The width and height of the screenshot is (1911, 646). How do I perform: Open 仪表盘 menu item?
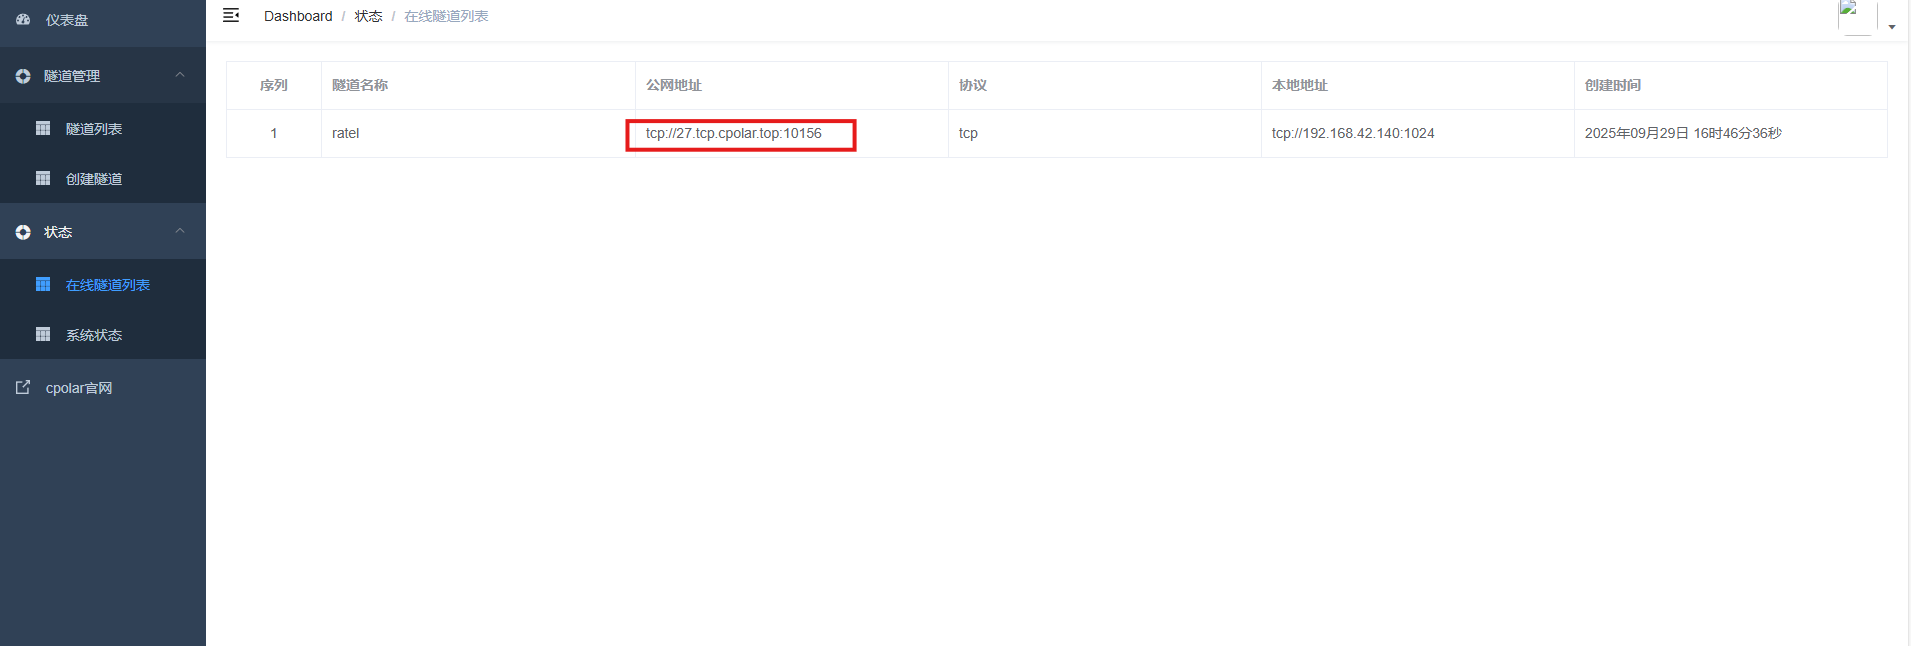(x=67, y=20)
